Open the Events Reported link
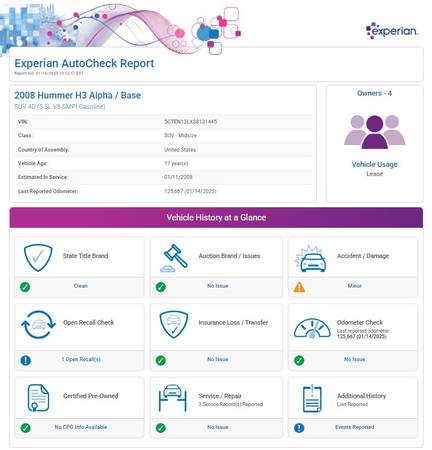This screenshot has width=432, height=450. [355, 427]
